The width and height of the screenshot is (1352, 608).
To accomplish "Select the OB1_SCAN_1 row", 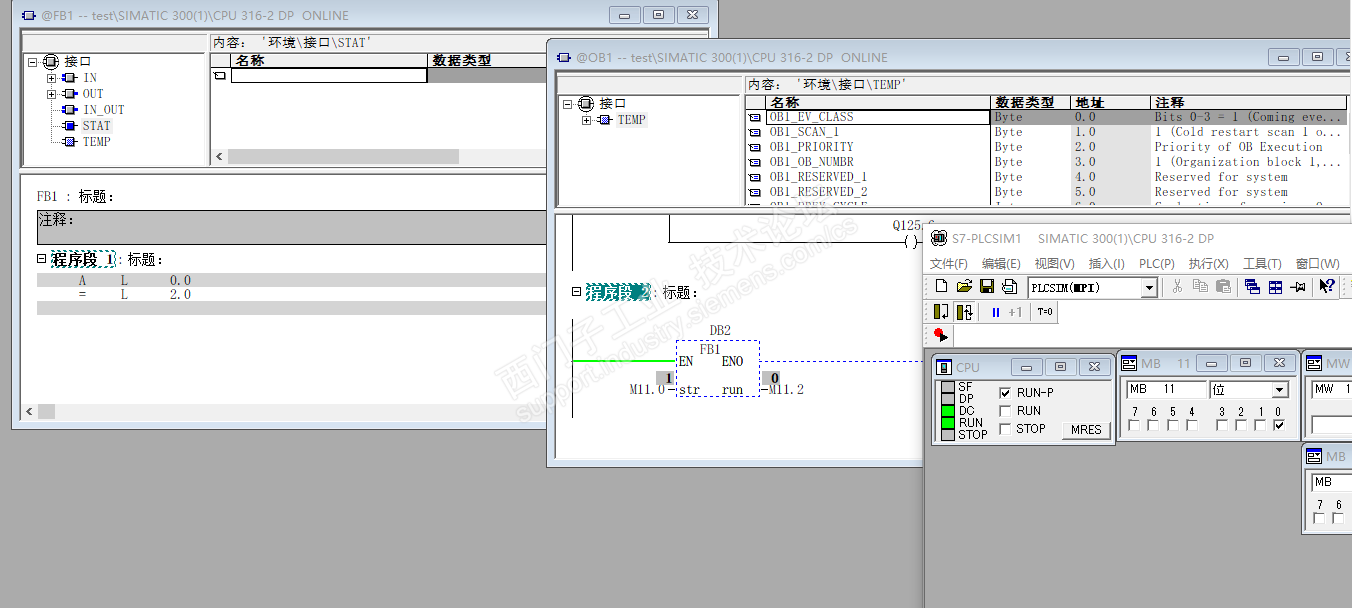I will [x=879, y=132].
